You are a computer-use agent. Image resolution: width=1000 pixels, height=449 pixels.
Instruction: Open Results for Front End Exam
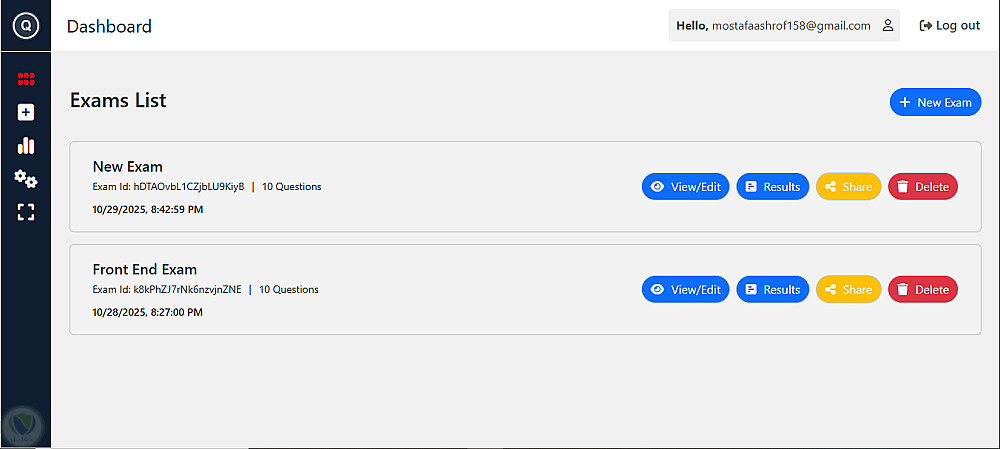click(x=772, y=290)
